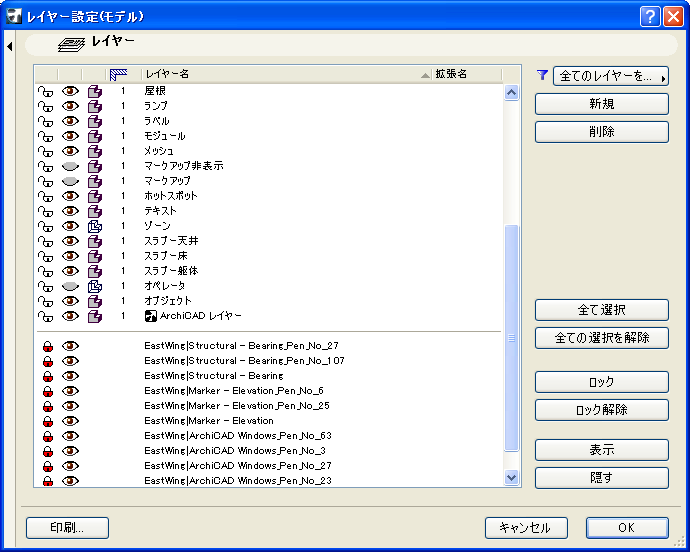Collapse the left panel with black triangle
Viewport: 690px width, 552px height.
pos(10,46)
